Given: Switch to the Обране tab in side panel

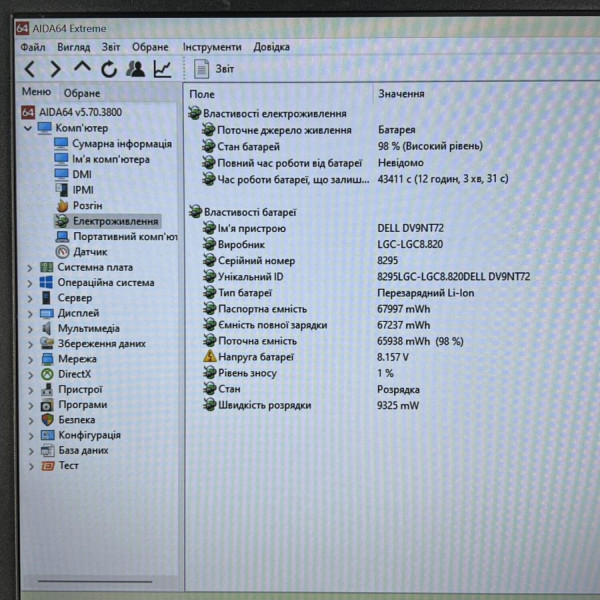Looking at the screenshot, I should tap(82, 93).
